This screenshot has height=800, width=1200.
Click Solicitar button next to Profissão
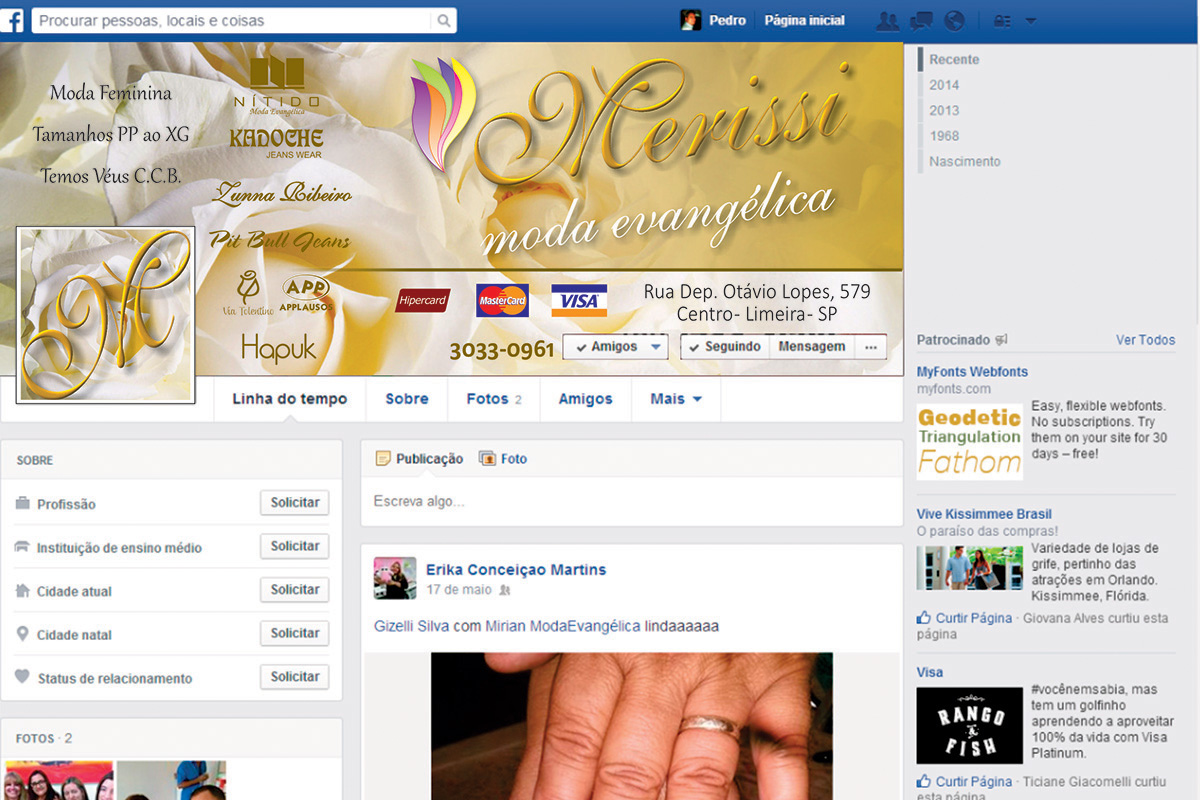tap(295, 503)
